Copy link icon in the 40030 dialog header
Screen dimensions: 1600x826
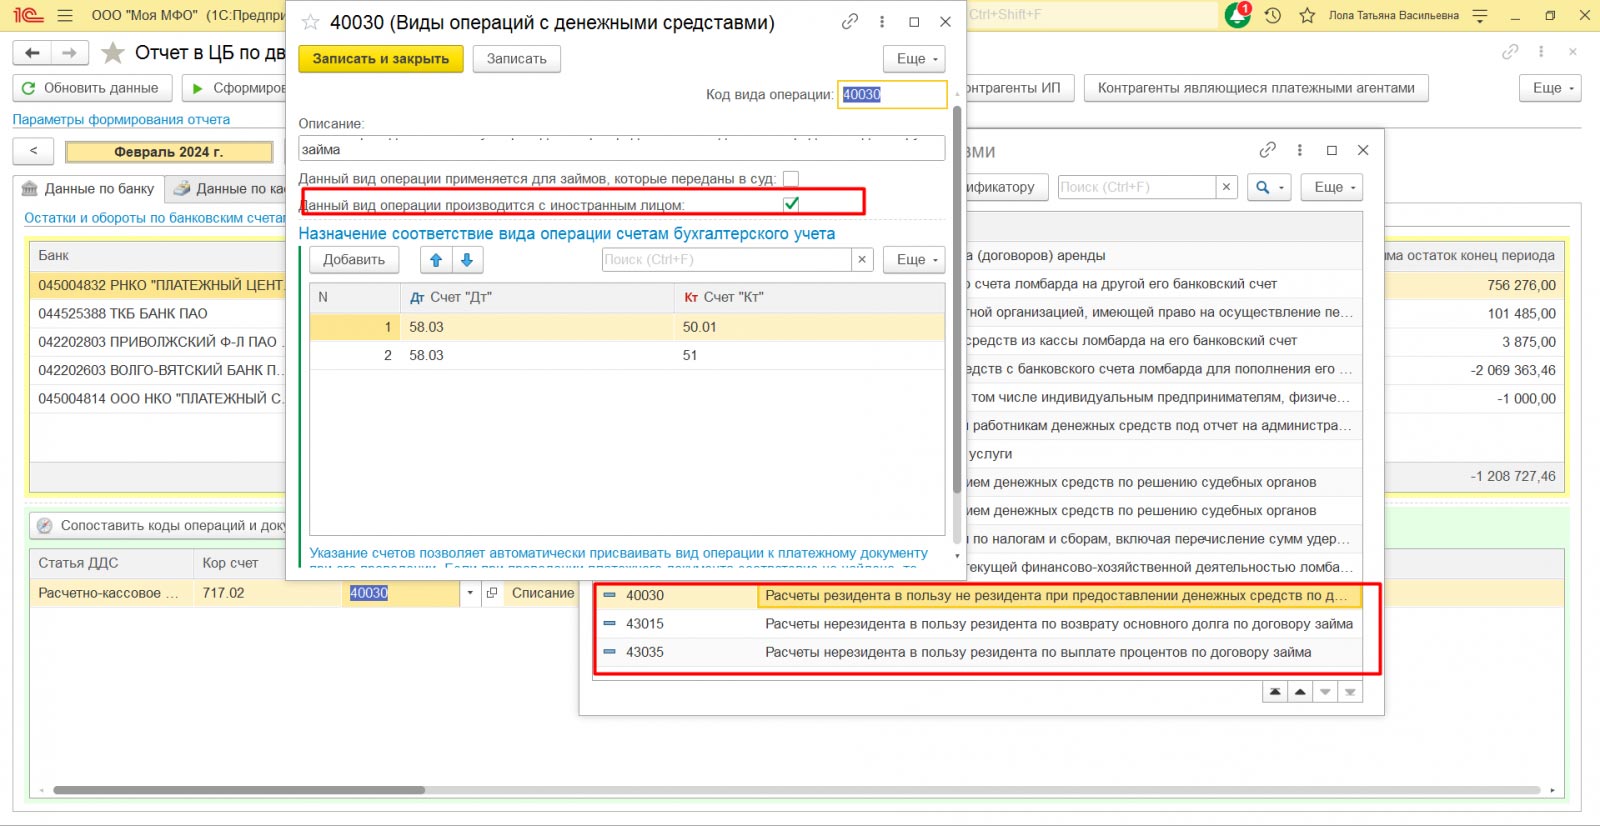coord(850,21)
